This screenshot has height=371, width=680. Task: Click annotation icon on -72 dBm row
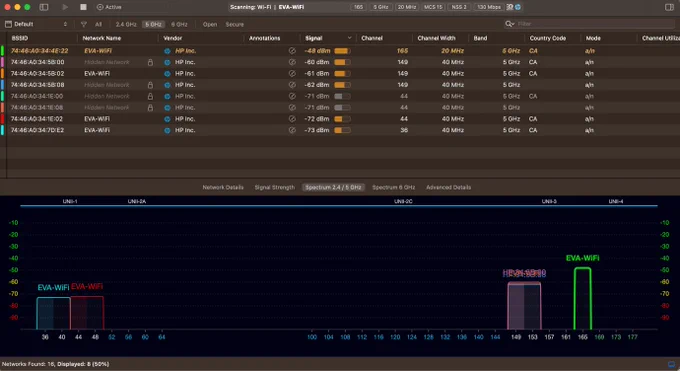click(292, 119)
